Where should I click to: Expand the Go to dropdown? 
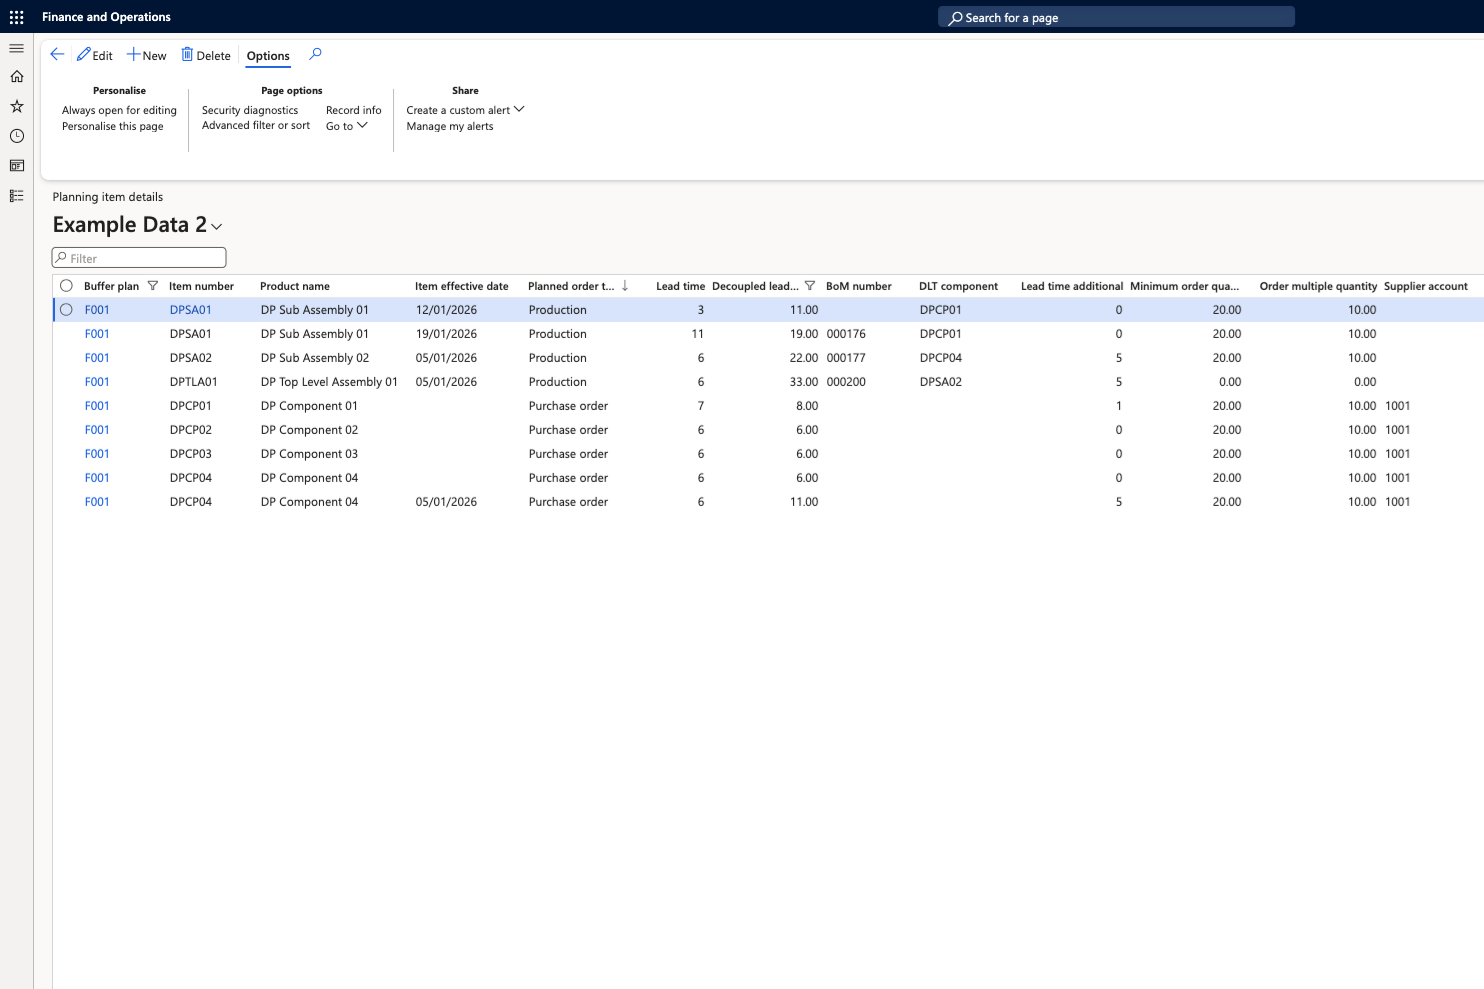[x=346, y=126]
